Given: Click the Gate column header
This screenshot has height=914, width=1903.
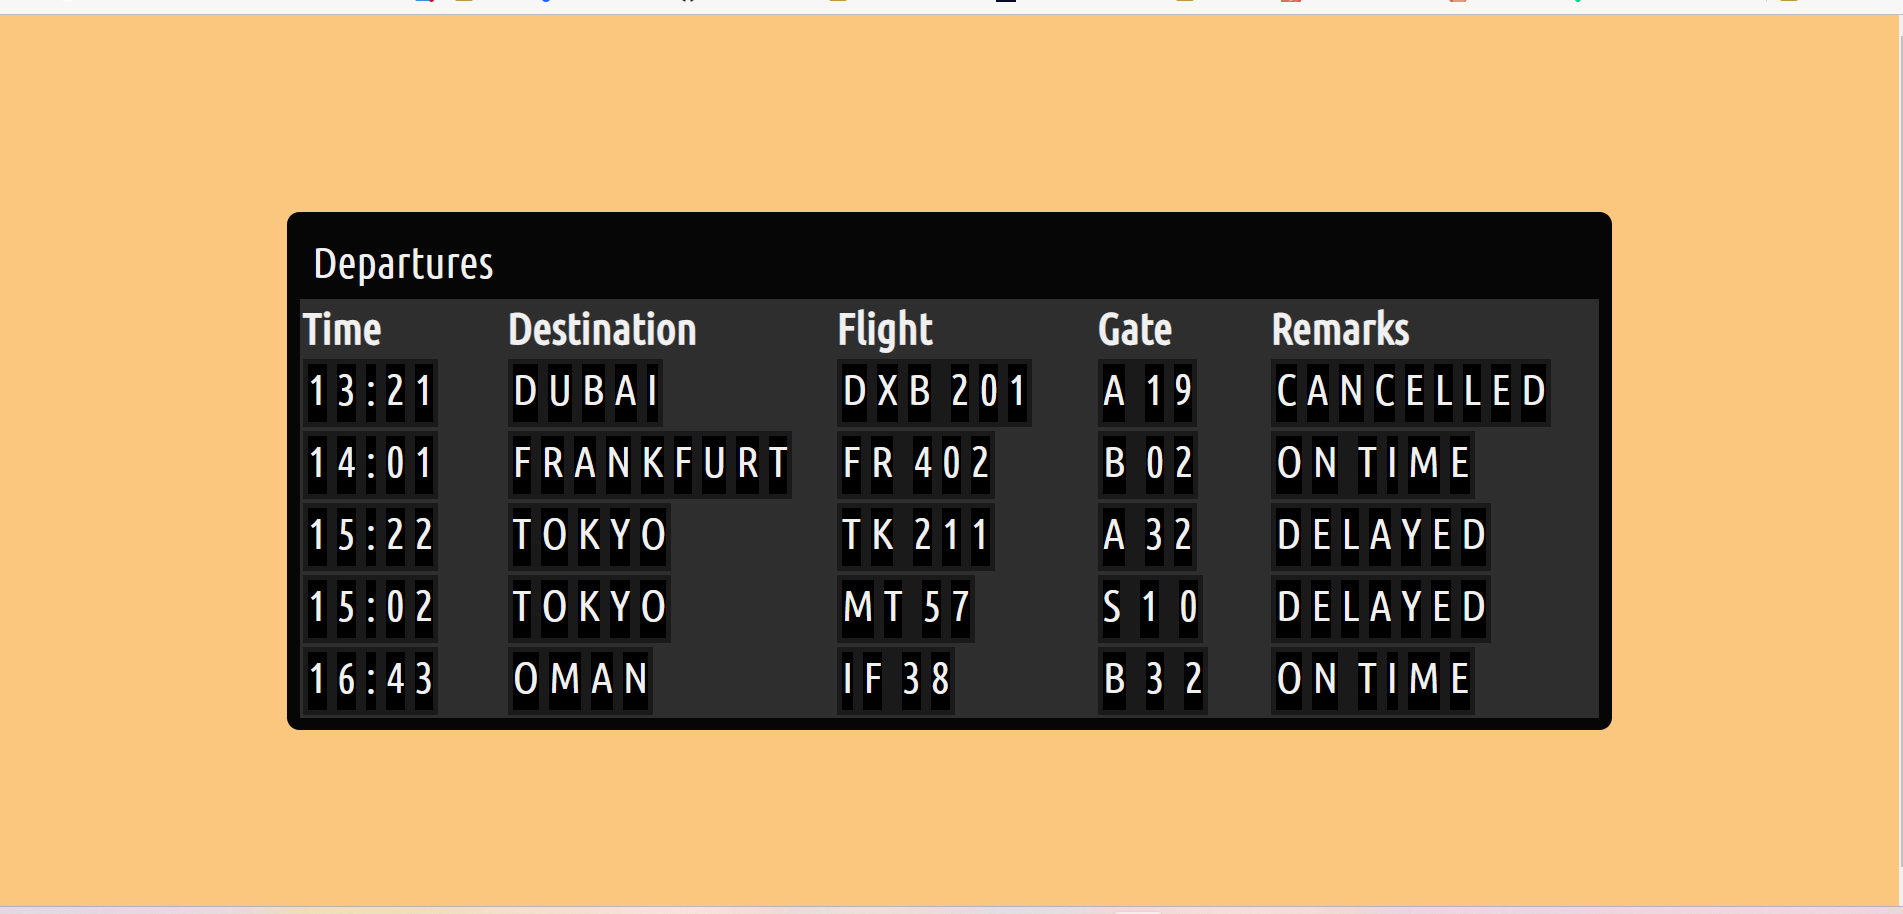Looking at the screenshot, I should click(x=1135, y=330).
